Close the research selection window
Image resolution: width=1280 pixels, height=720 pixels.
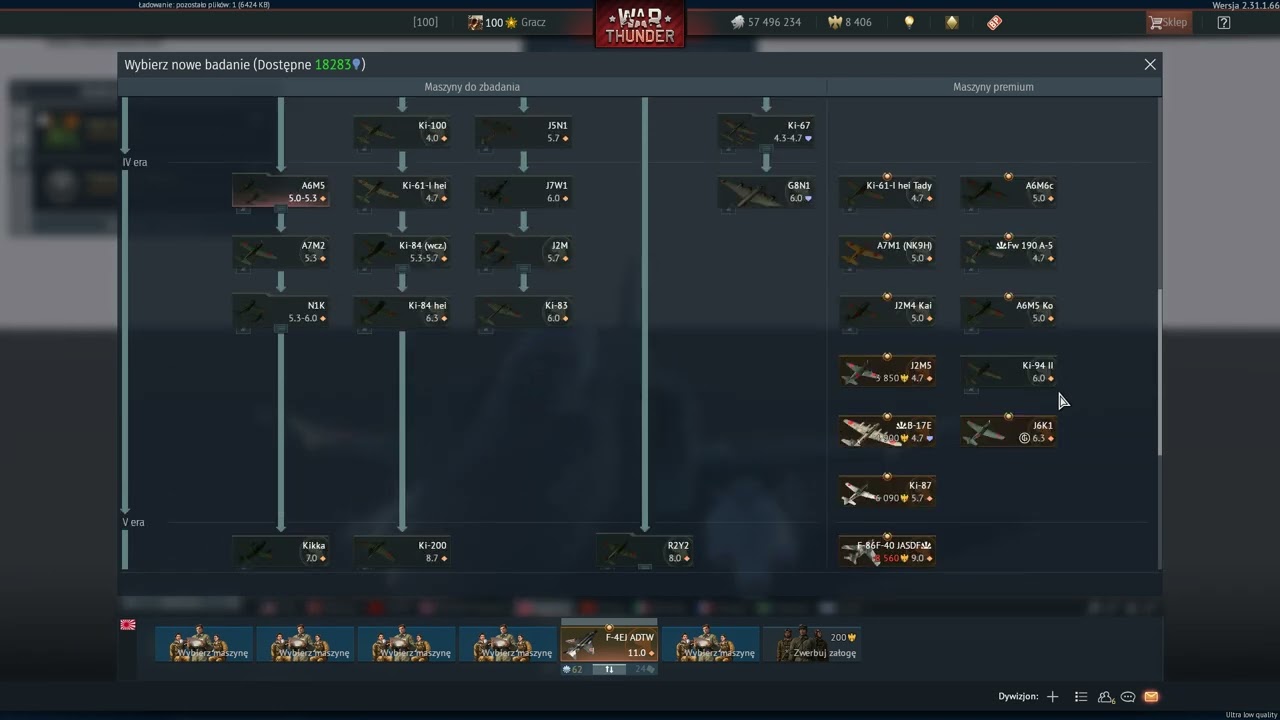coord(1150,64)
